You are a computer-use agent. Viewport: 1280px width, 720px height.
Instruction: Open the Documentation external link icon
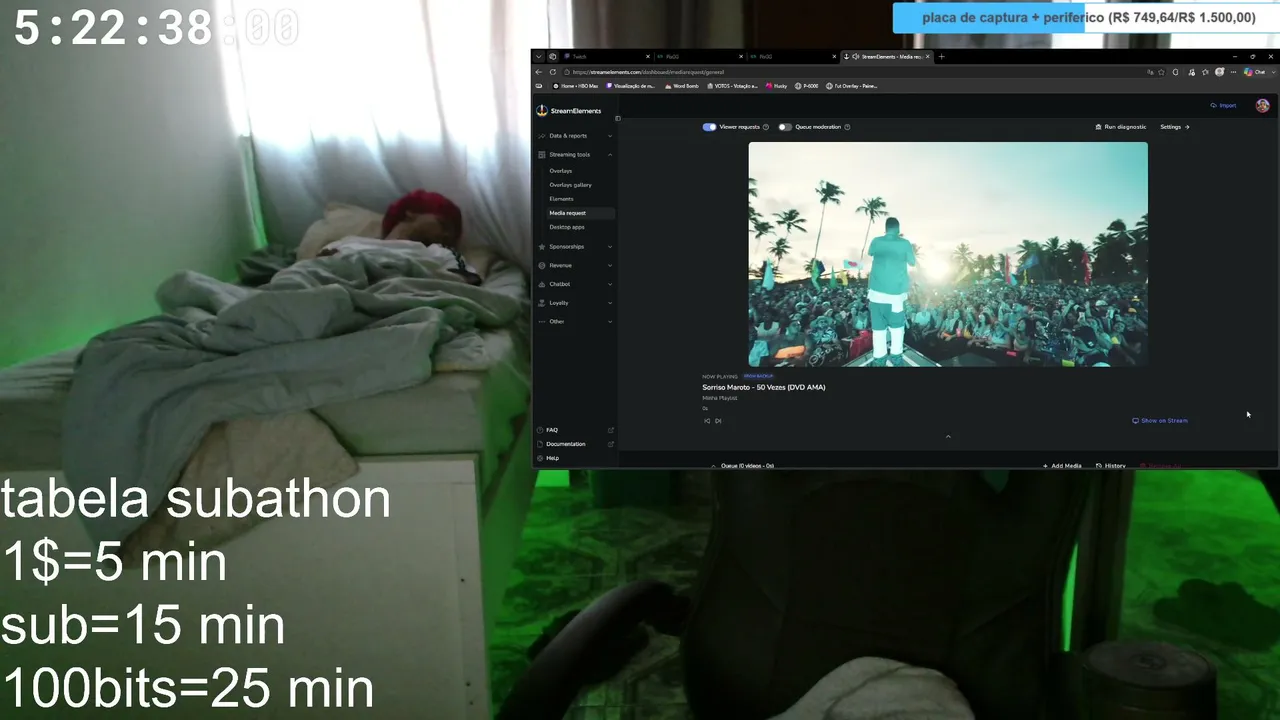tap(611, 444)
